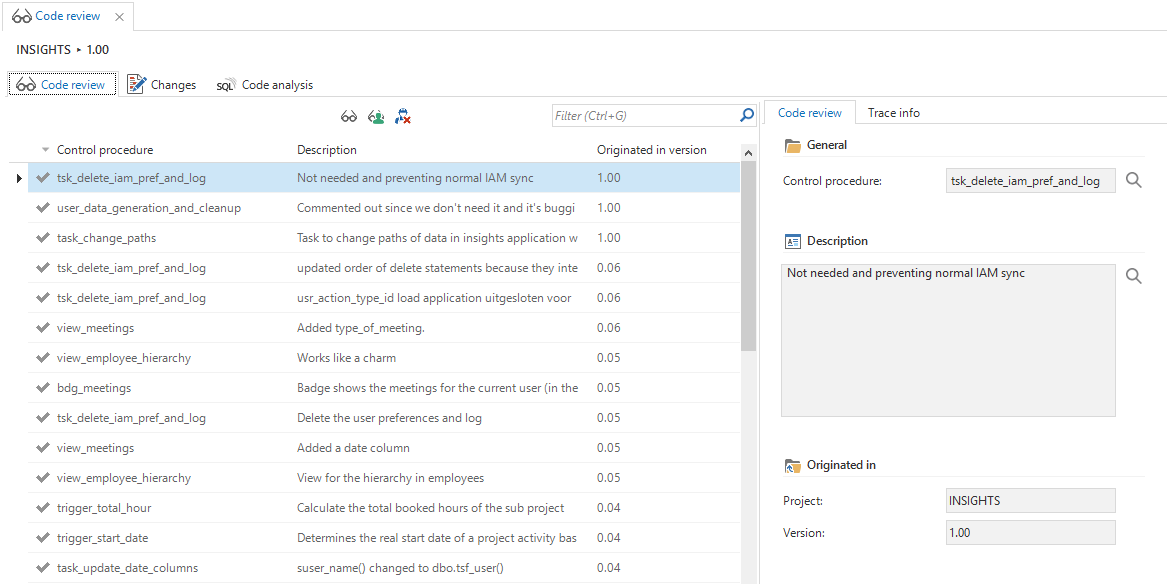Click the magnifier beside the Description box

[1133, 276]
